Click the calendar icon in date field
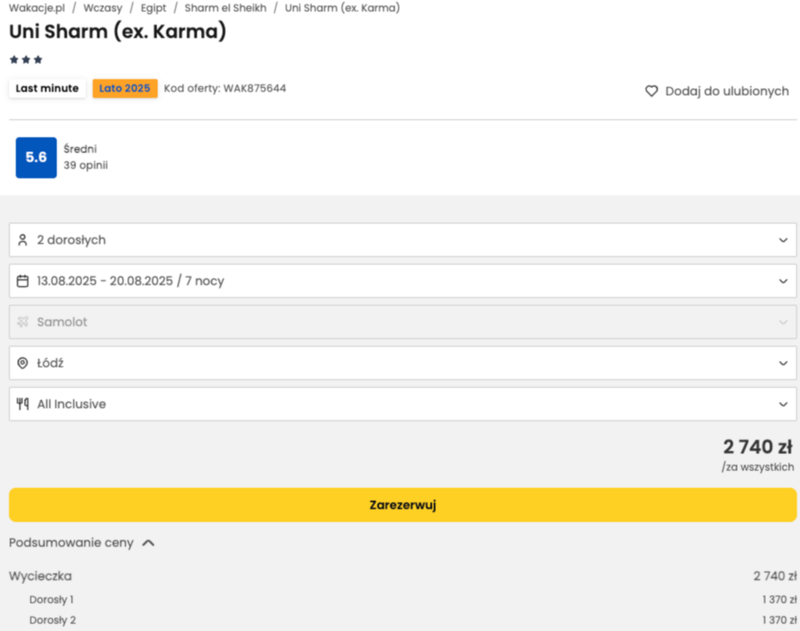Screen dimensions: 800x631 click(x=22, y=281)
